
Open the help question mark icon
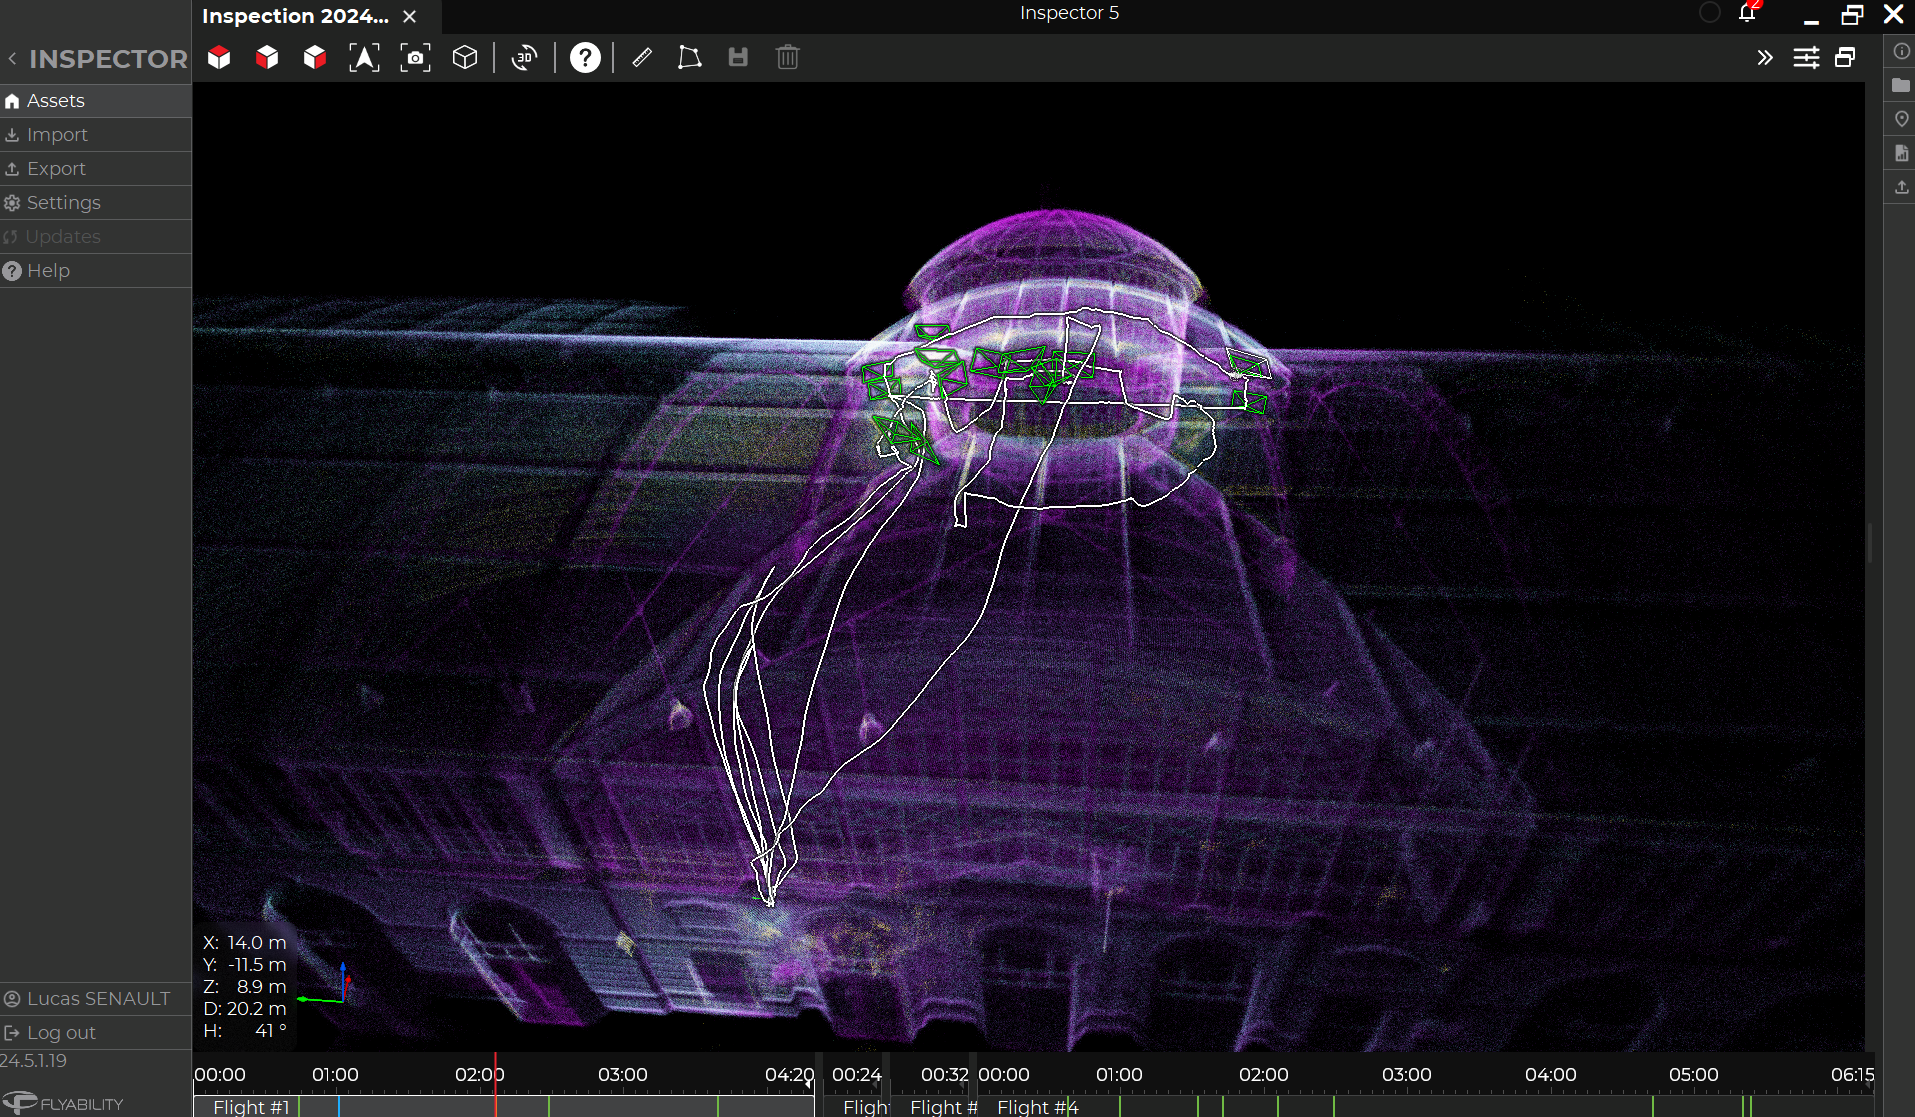(585, 58)
